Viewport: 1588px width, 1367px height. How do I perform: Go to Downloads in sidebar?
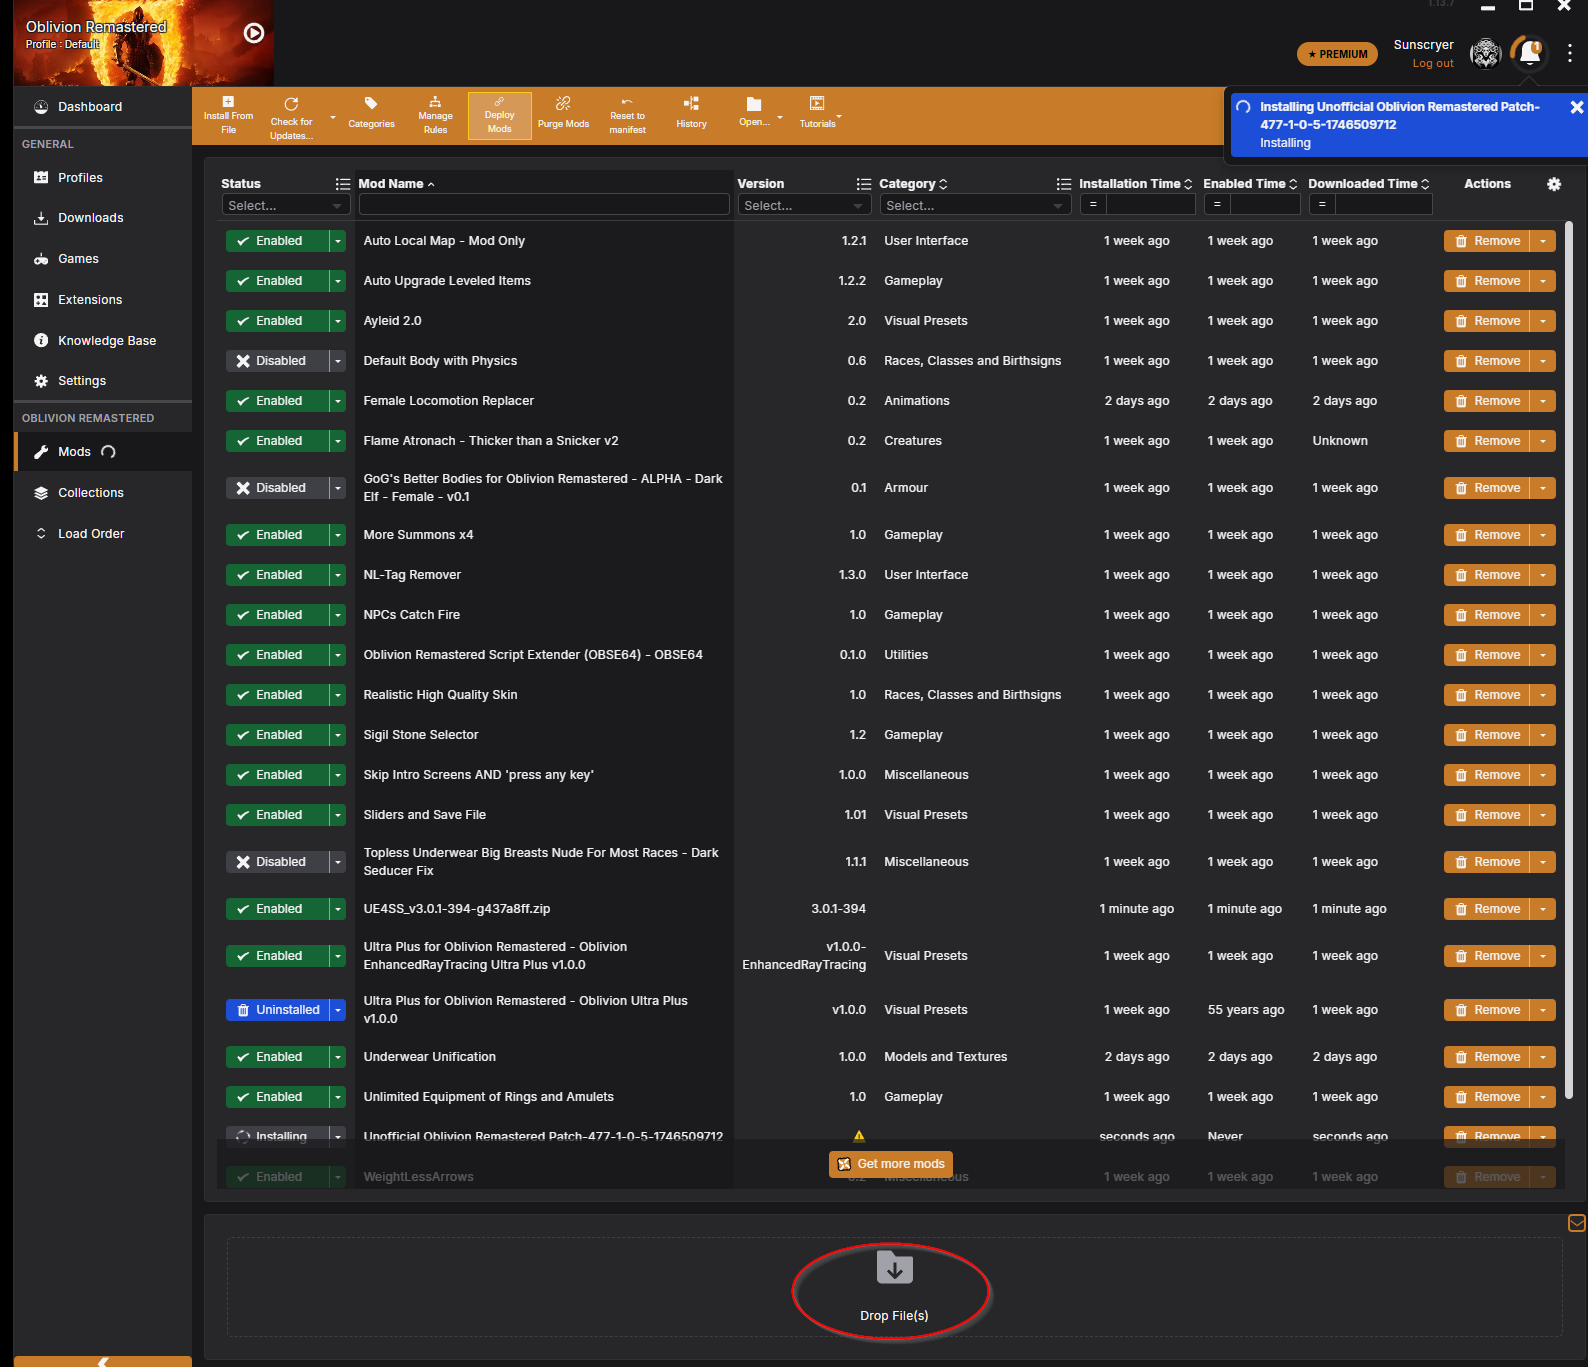(90, 218)
